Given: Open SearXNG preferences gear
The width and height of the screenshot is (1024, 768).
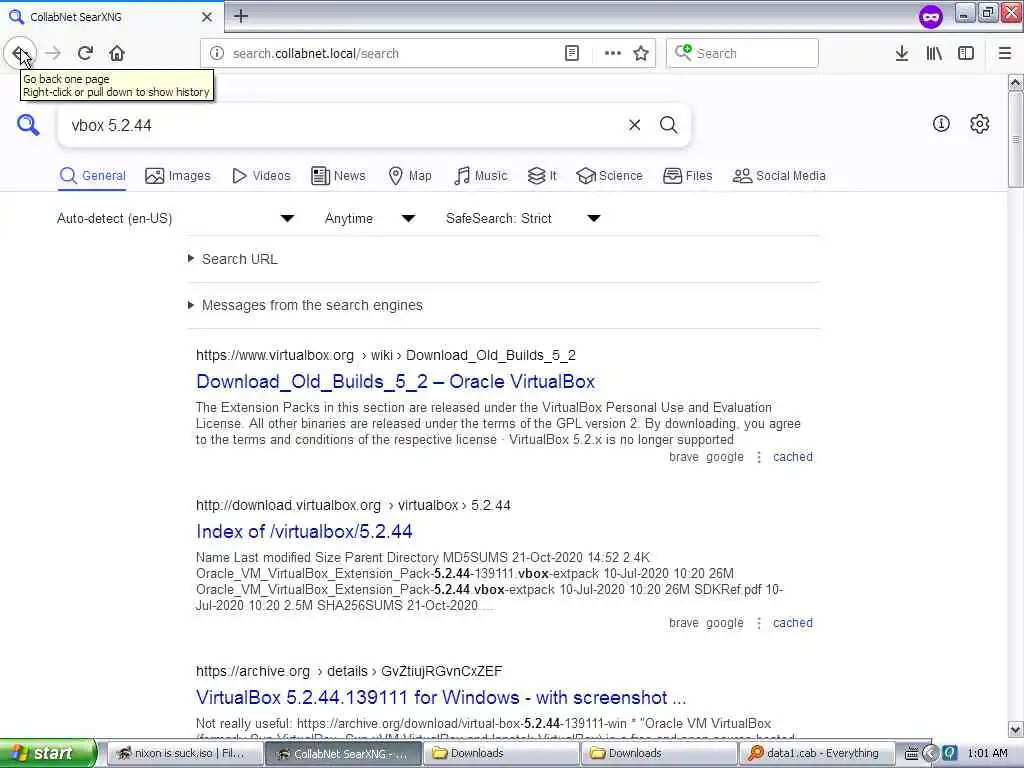Looking at the screenshot, I should (x=980, y=123).
